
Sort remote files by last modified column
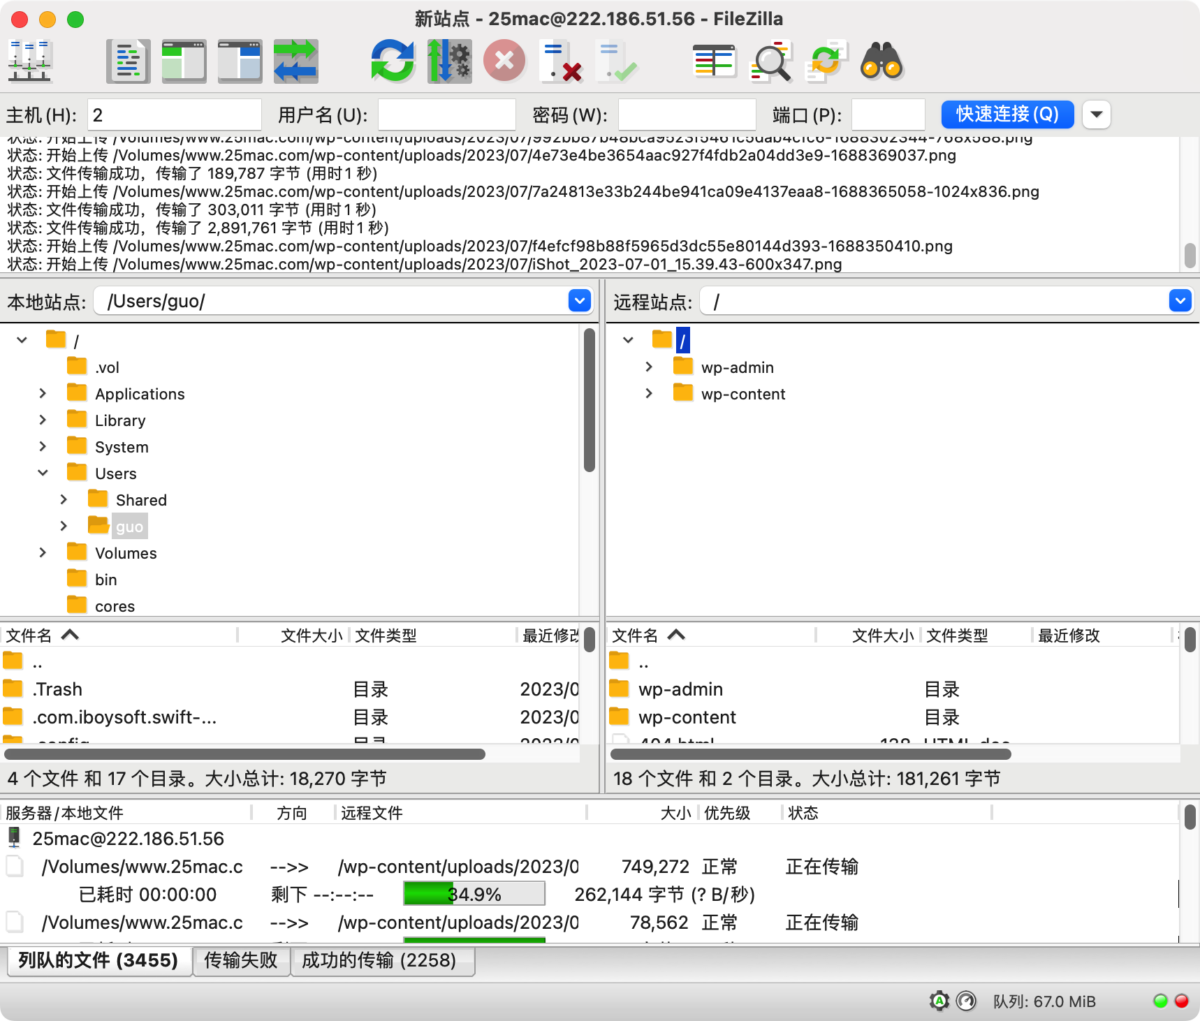click(1101, 635)
